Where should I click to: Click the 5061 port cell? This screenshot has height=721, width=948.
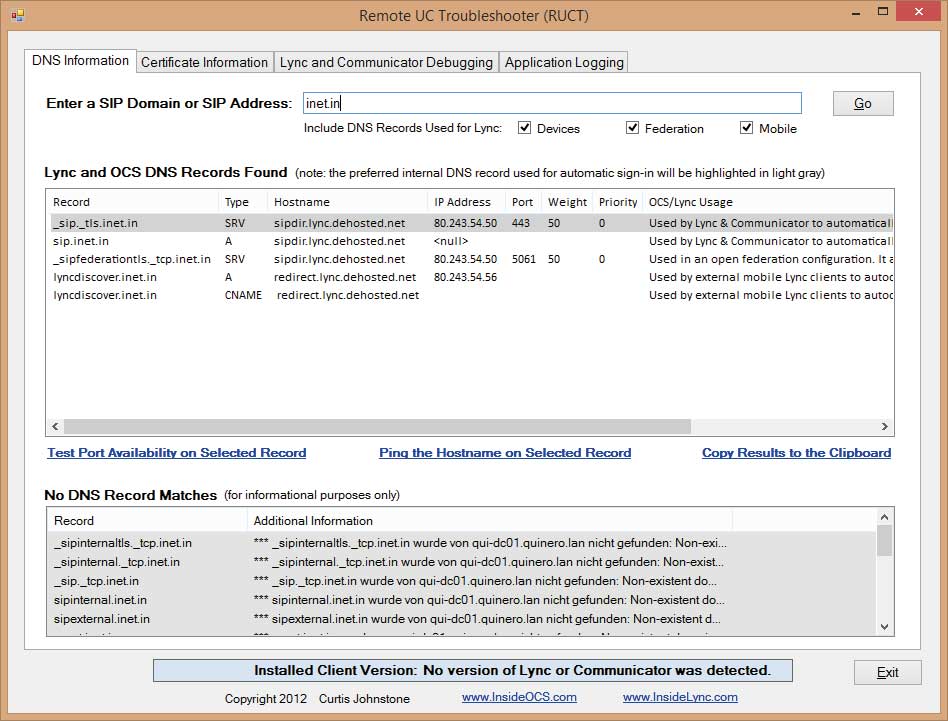pos(523,259)
